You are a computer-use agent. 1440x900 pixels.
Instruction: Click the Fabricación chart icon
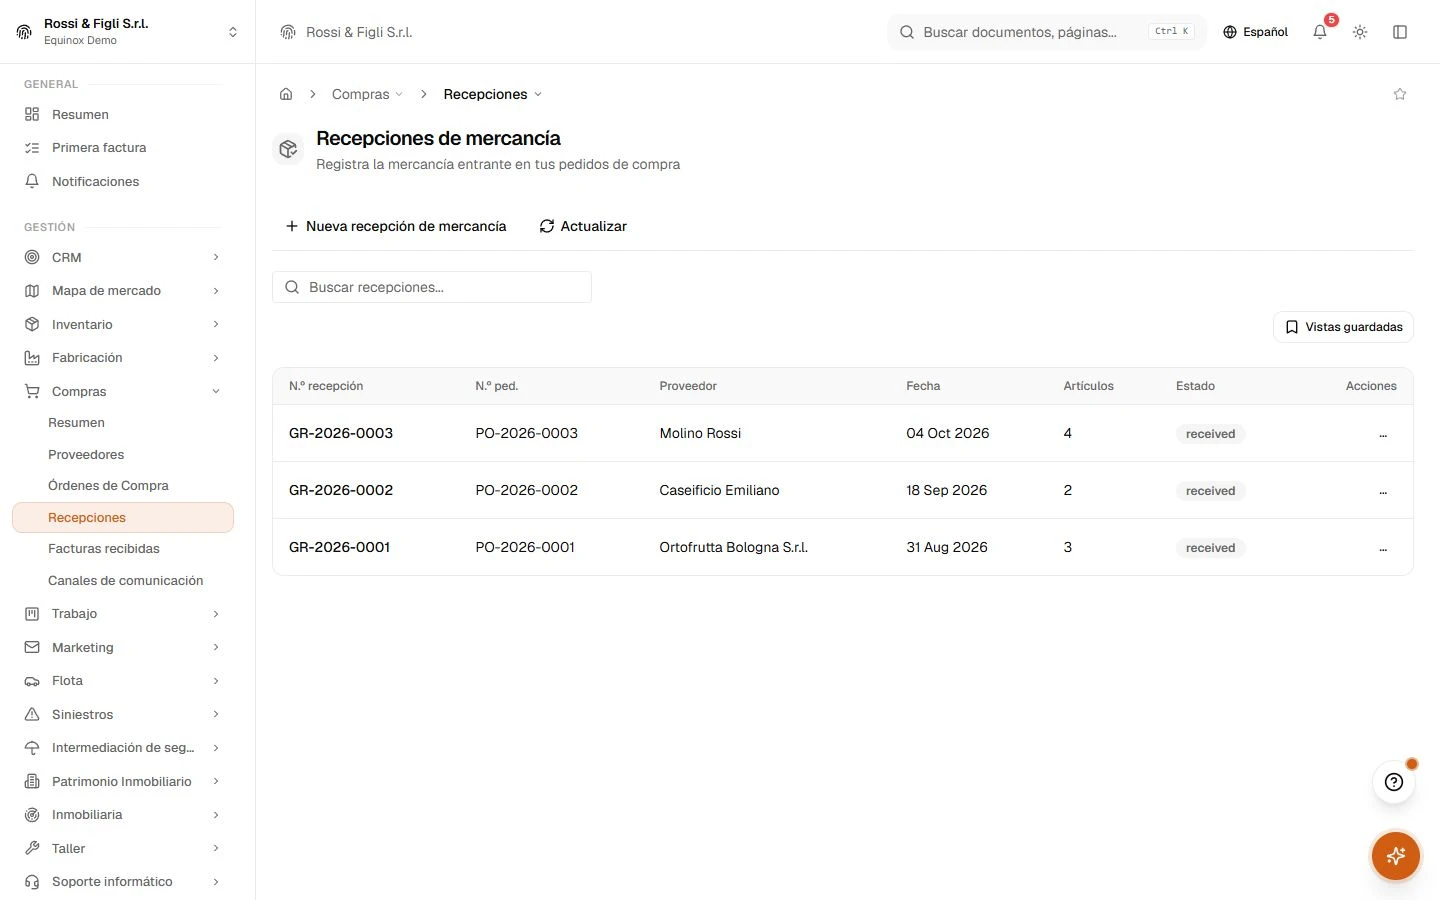click(x=32, y=358)
